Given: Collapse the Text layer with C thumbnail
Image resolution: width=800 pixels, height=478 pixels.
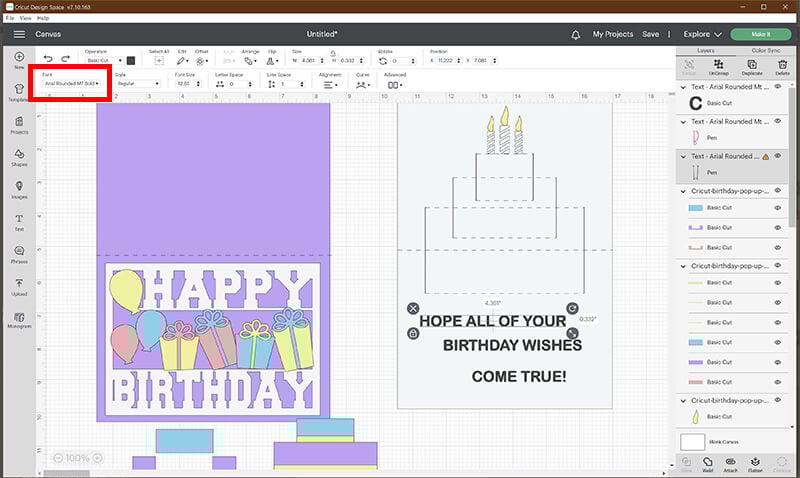Looking at the screenshot, I should [x=683, y=87].
